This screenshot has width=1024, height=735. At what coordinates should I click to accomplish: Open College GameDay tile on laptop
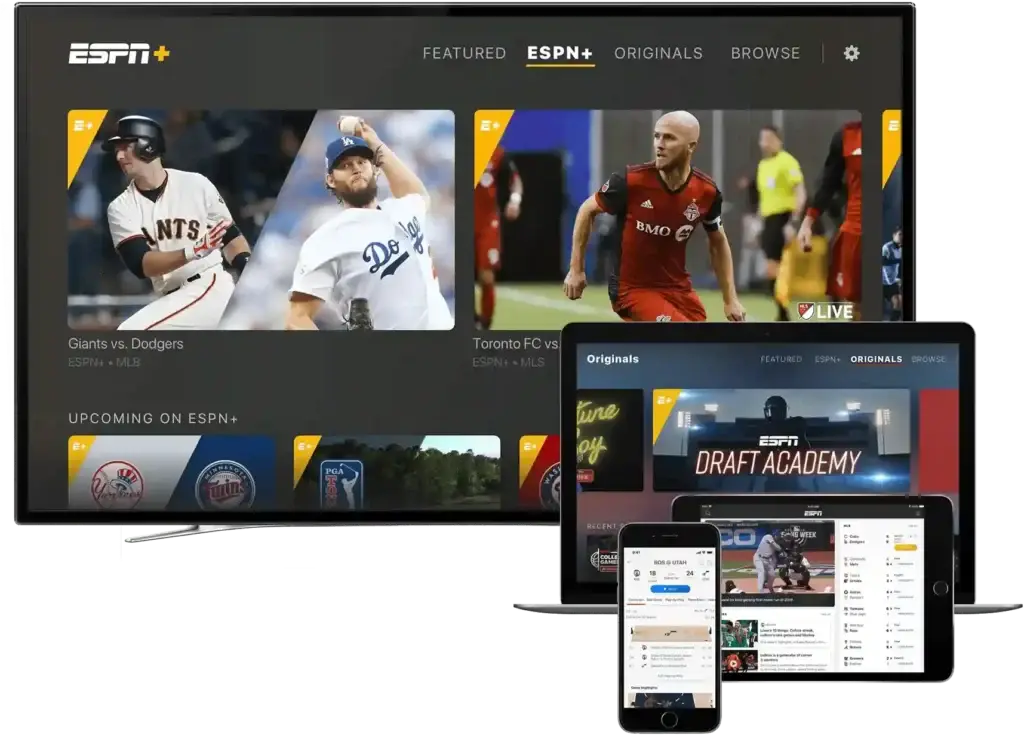point(602,560)
